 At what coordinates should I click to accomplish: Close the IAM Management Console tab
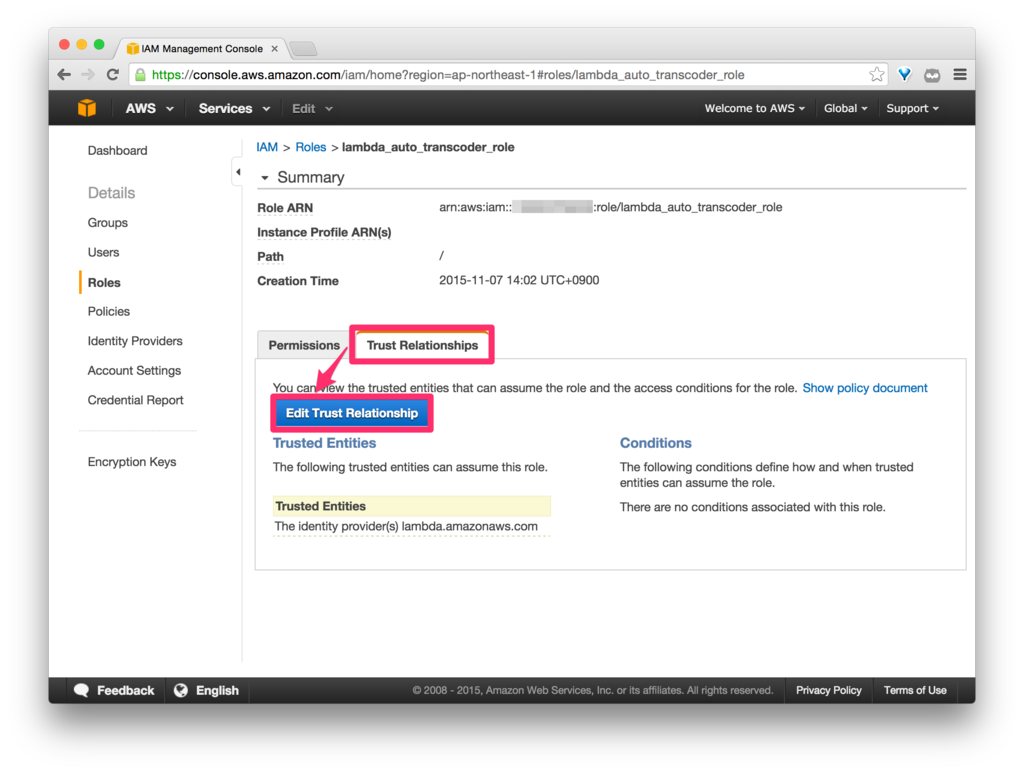(275, 48)
